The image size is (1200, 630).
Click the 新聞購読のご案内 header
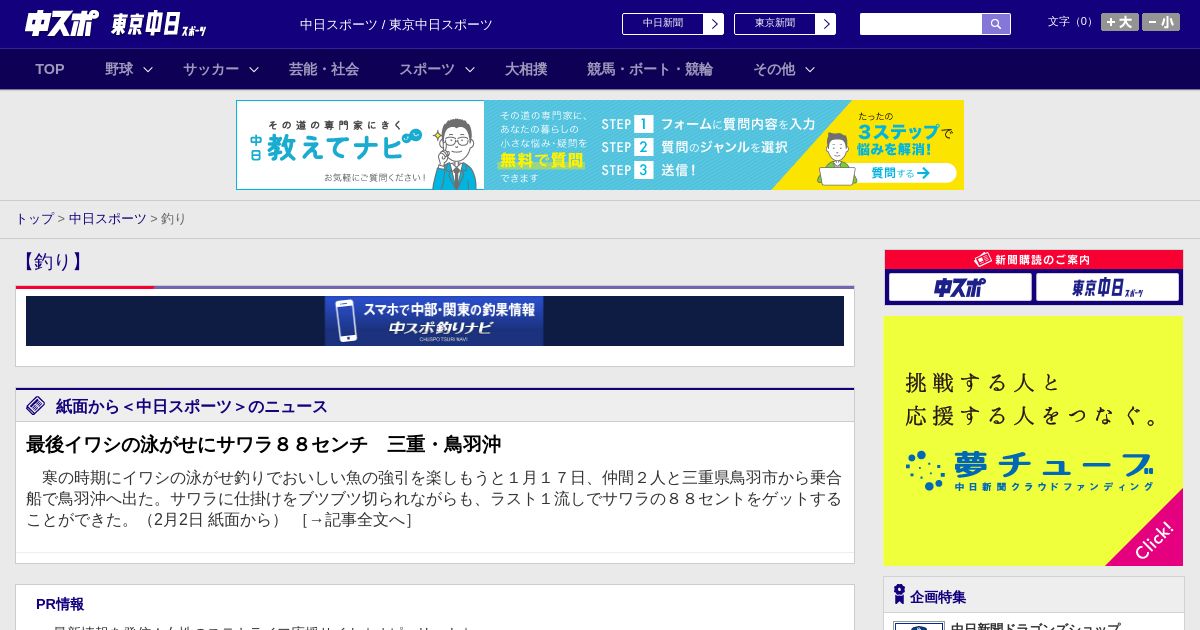point(1034,260)
